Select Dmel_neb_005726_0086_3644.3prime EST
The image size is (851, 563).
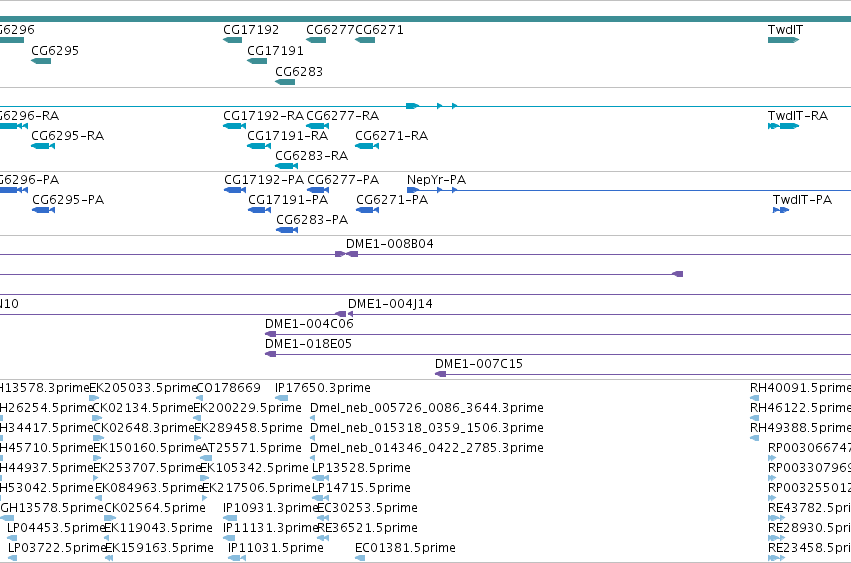click(427, 408)
